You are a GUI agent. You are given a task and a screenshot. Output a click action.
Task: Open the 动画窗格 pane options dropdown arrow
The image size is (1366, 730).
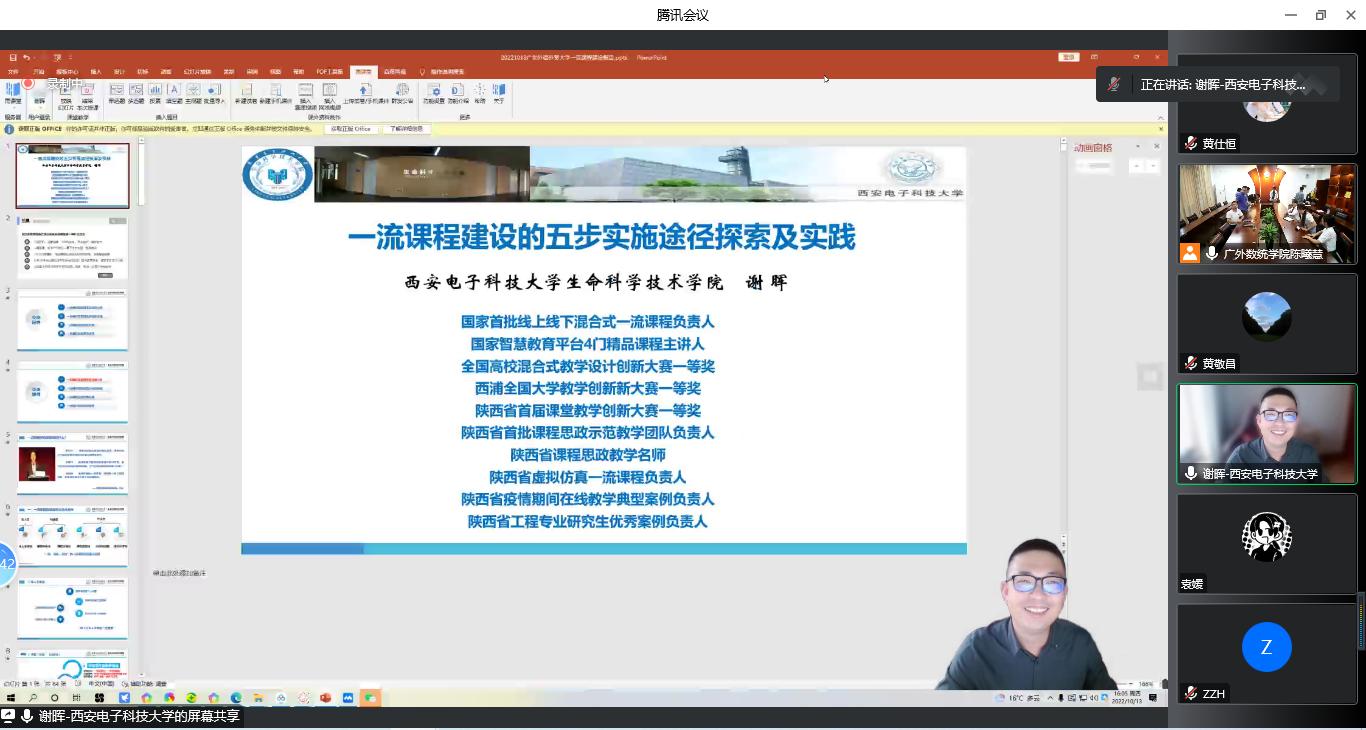(1137, 147)
